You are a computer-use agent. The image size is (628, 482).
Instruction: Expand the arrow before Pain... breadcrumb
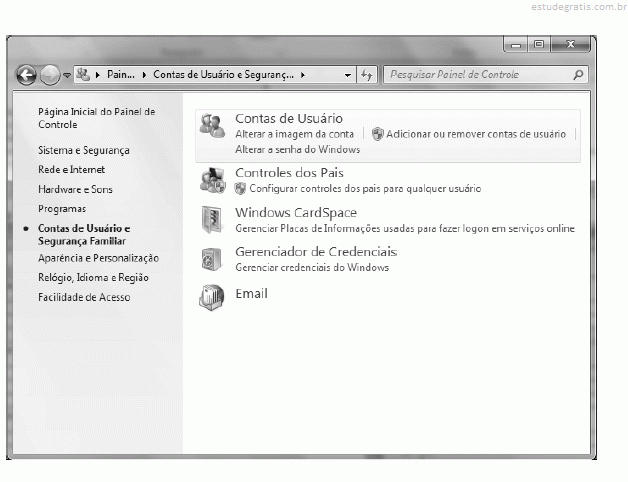[97, 75]
